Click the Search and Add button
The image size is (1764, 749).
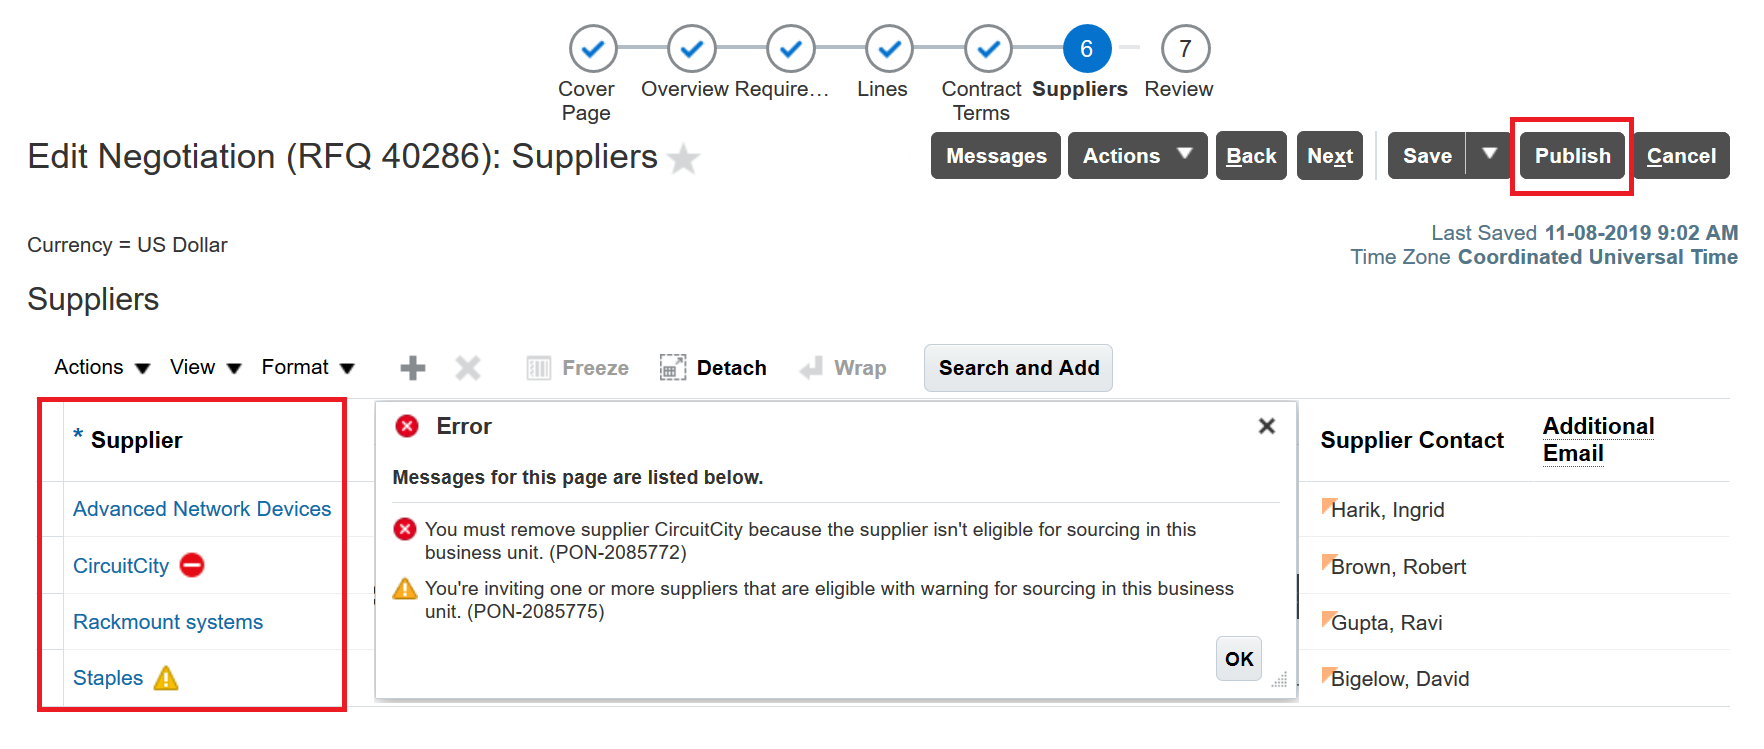[1018, 368]
